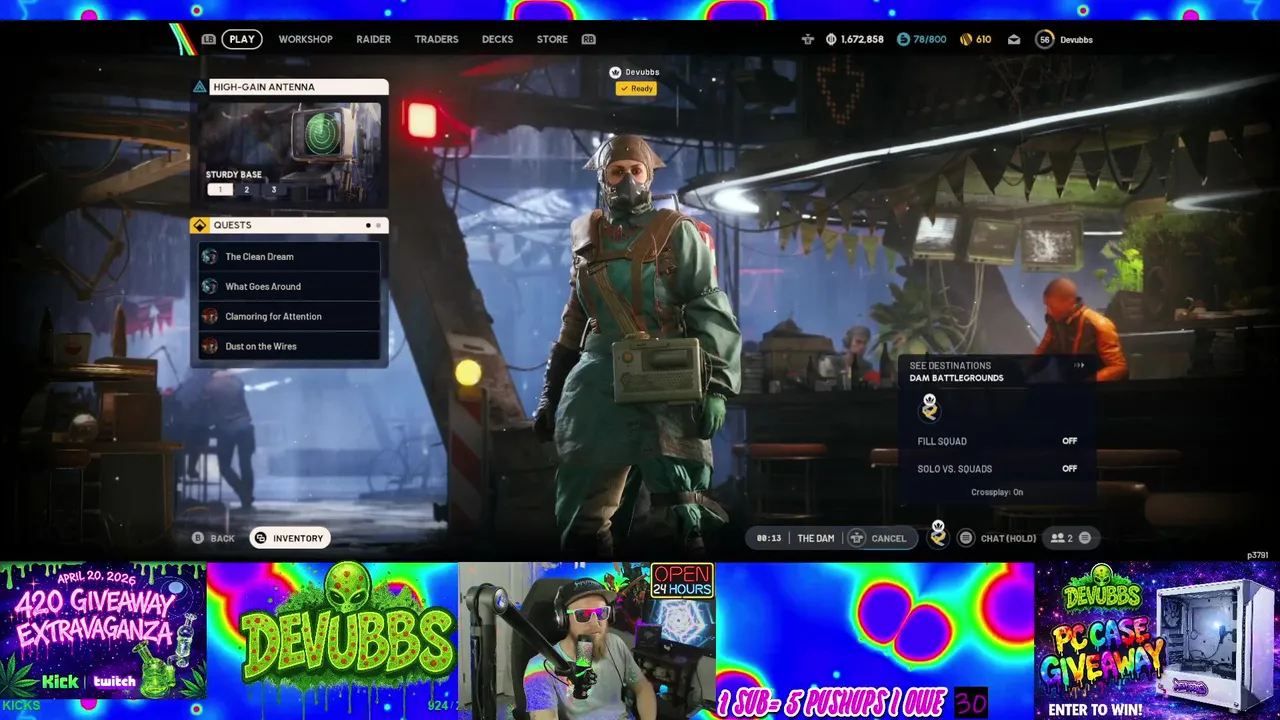
Task: Open What Goes Around quest
Action: pyautogui.click(x=289, y=286)
